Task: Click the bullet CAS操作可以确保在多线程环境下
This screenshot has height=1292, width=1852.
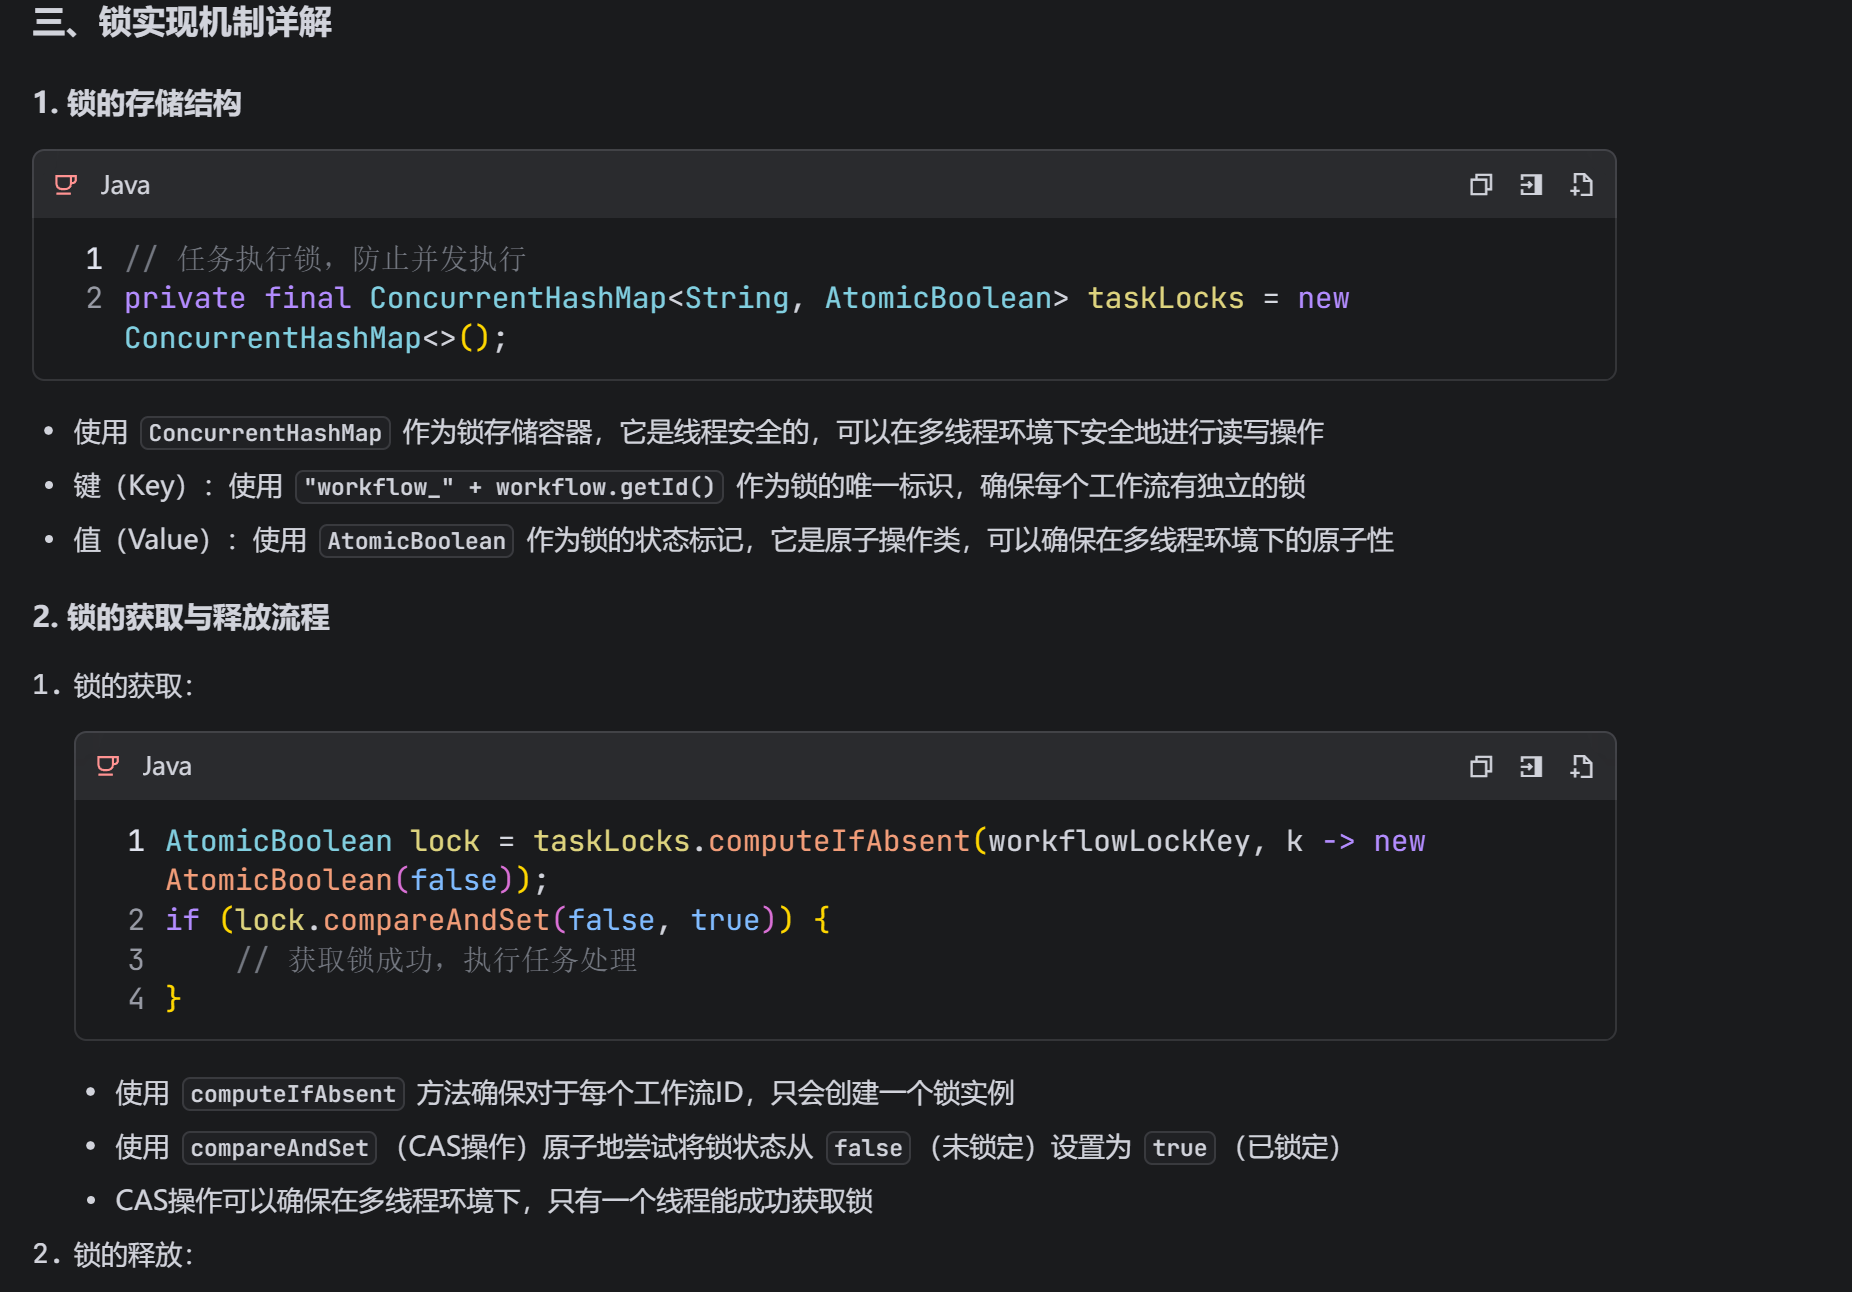Action: point(494,1201)
